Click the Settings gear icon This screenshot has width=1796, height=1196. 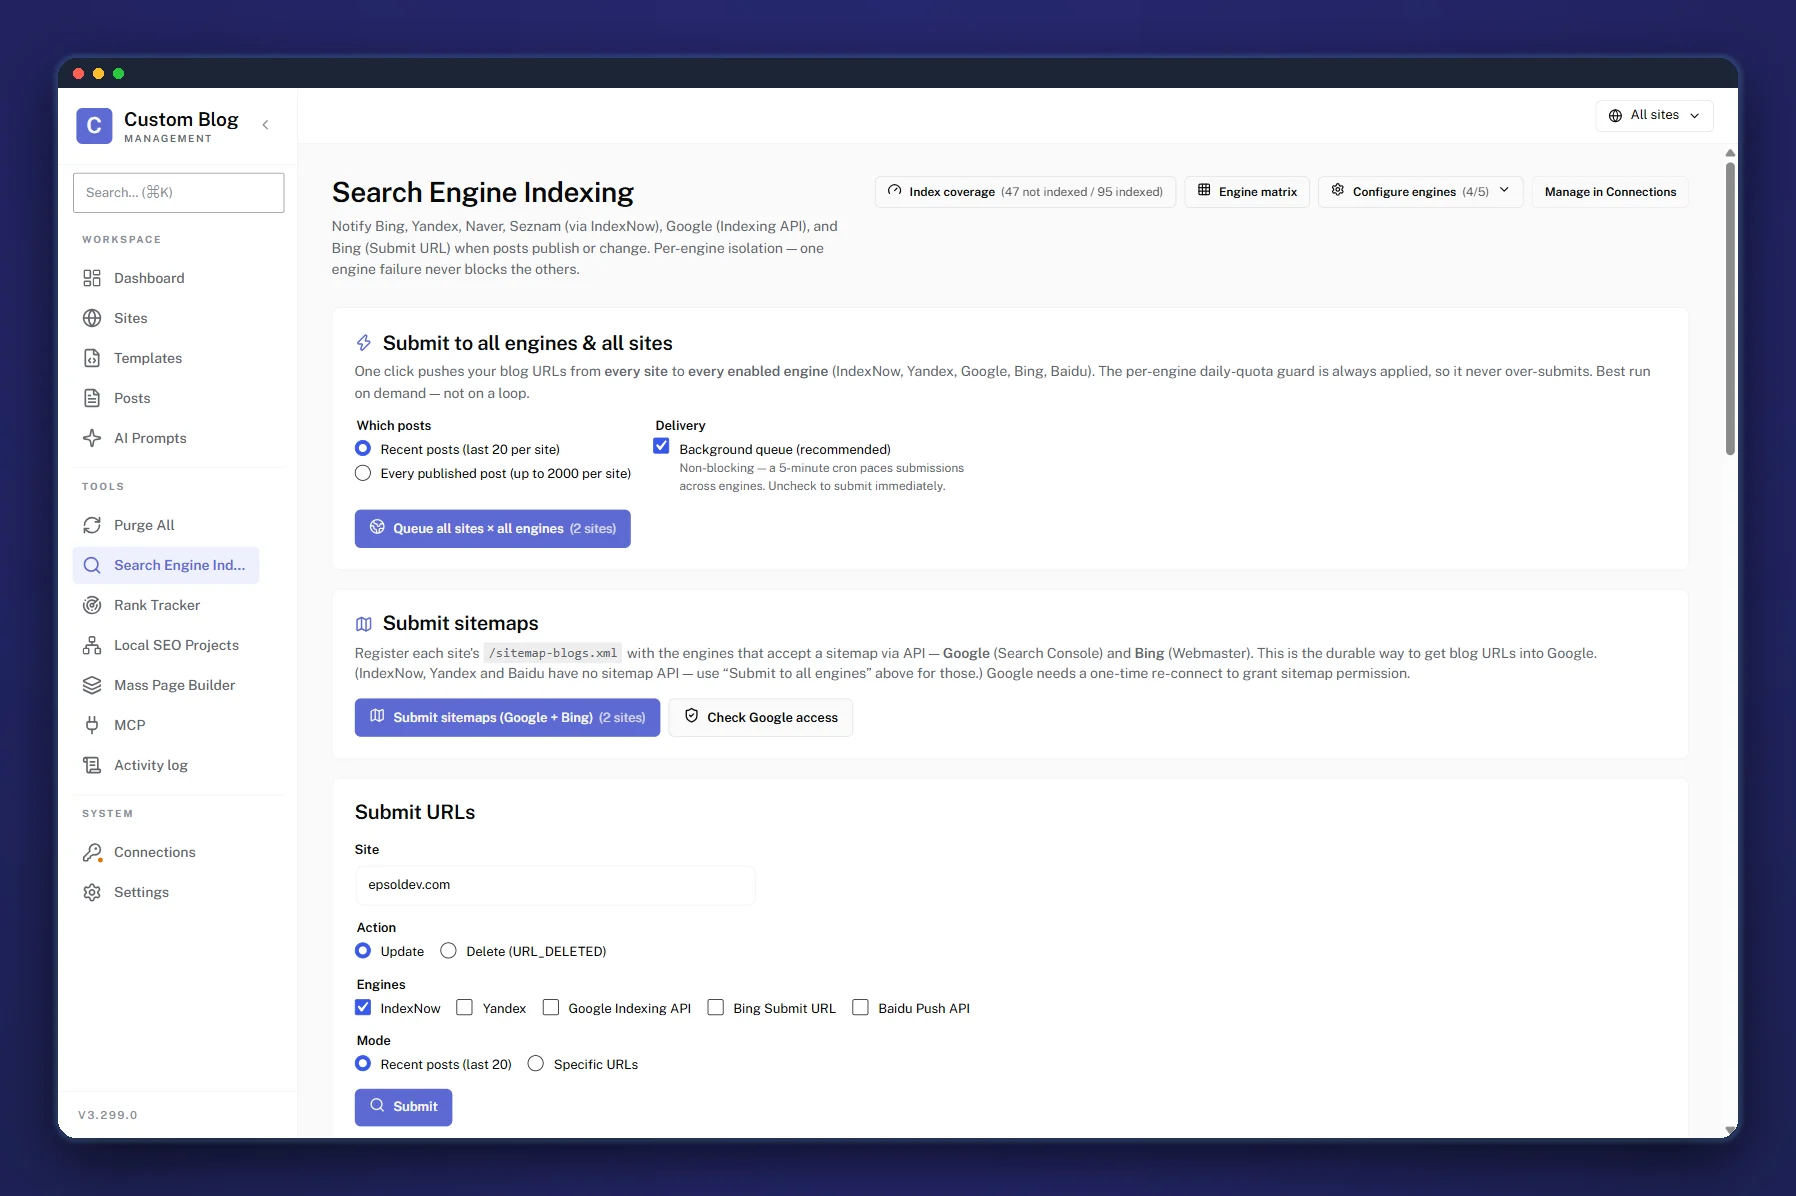pyautogui.click(x=92, y=892)
